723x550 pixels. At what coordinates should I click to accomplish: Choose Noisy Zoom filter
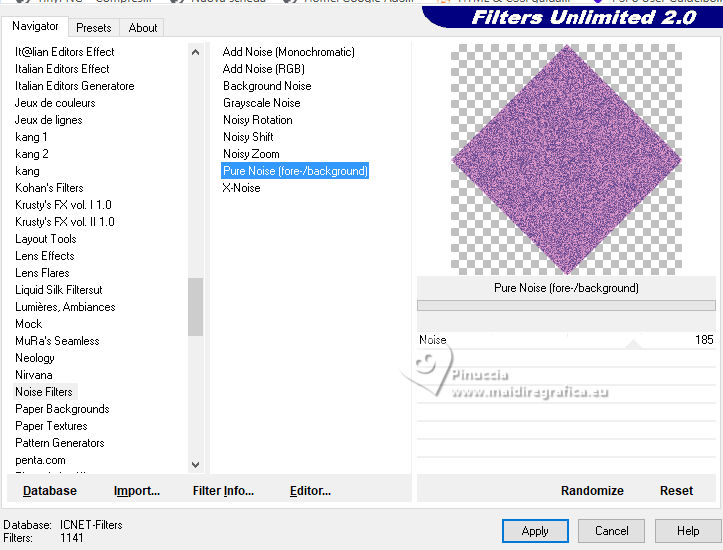251,154
